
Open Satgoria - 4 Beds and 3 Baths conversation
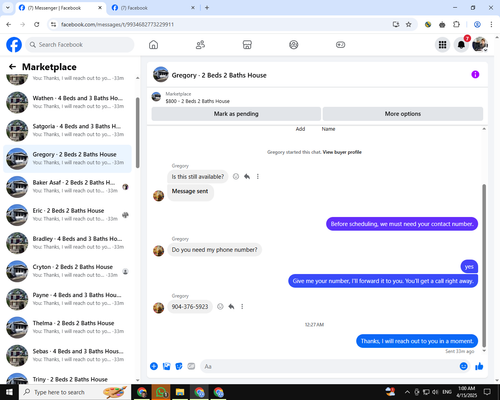pos(67,130)
